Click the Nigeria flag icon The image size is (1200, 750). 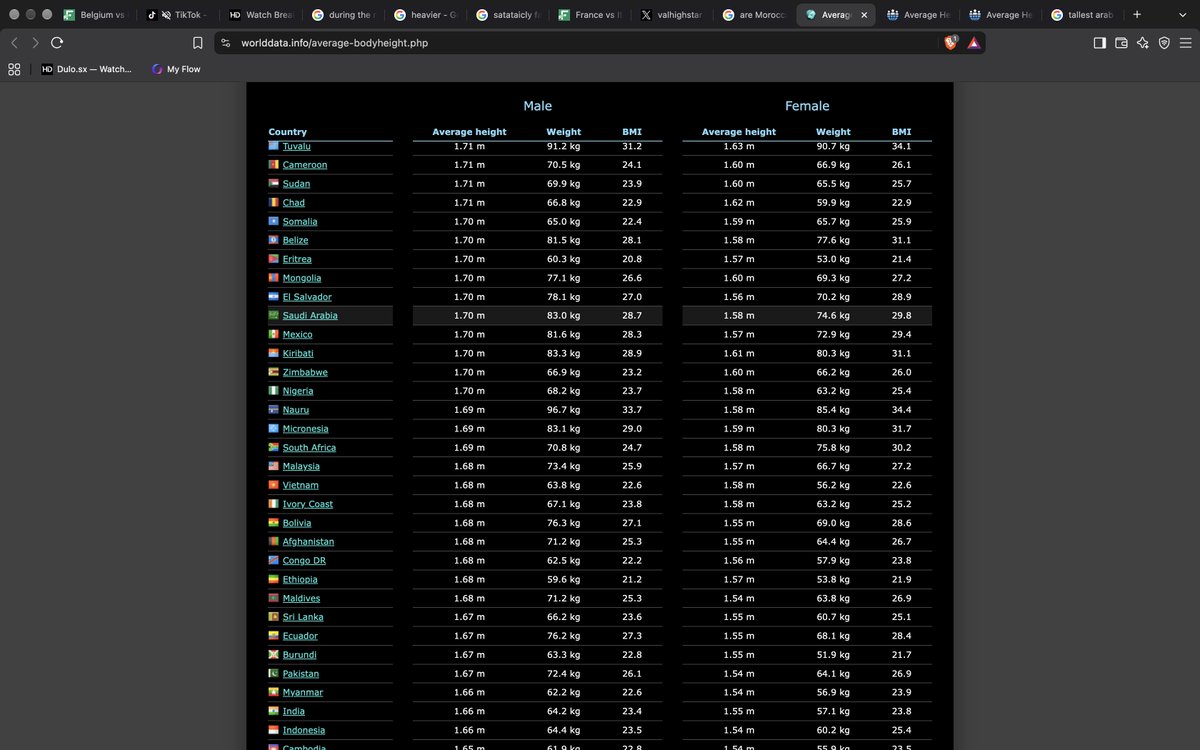273,391
